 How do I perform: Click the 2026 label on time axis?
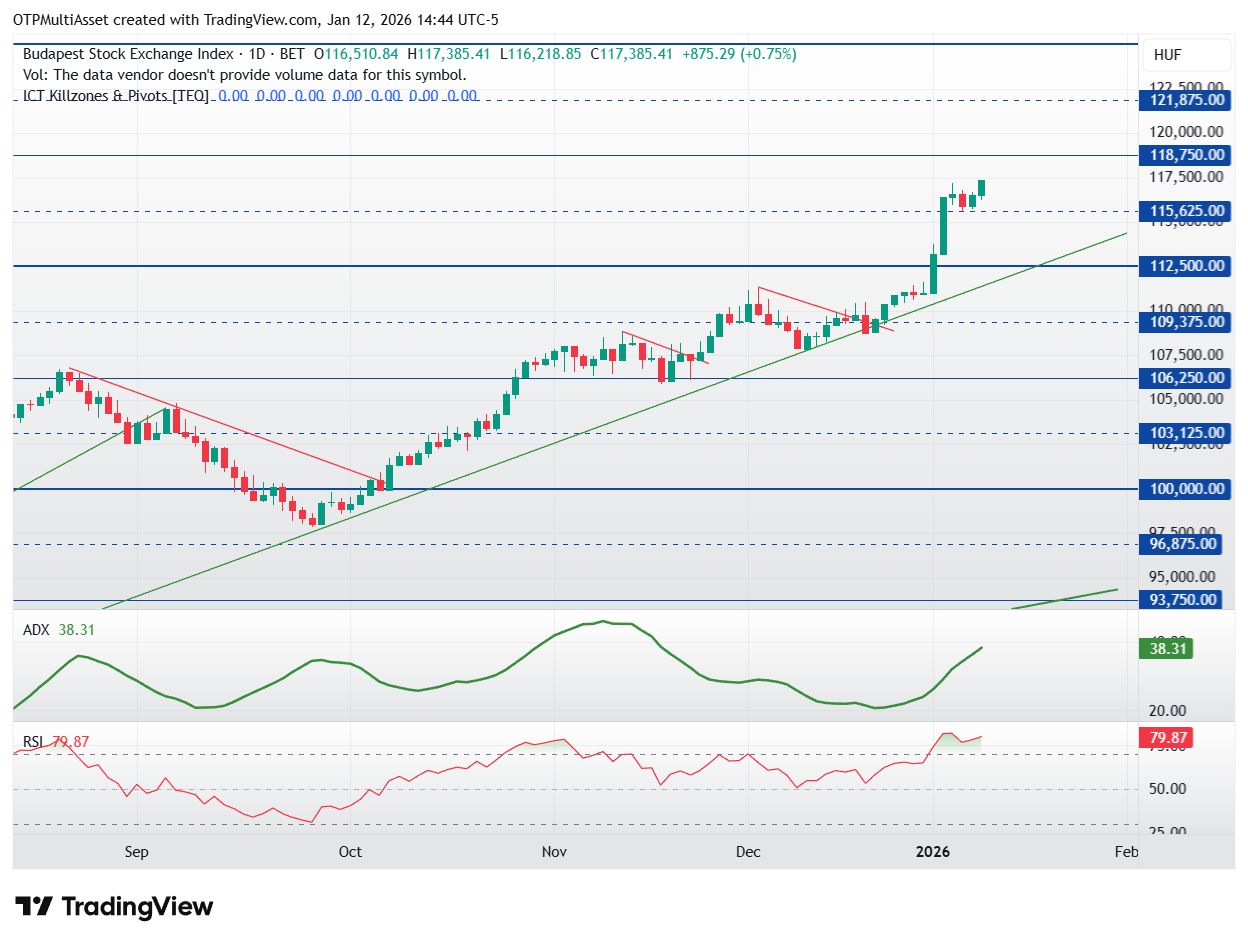(x=933, y=852)
